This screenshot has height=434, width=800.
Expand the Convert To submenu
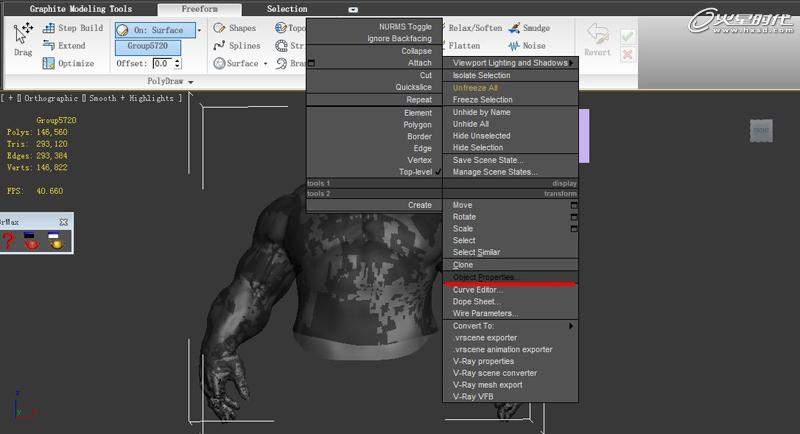point(571,326)
